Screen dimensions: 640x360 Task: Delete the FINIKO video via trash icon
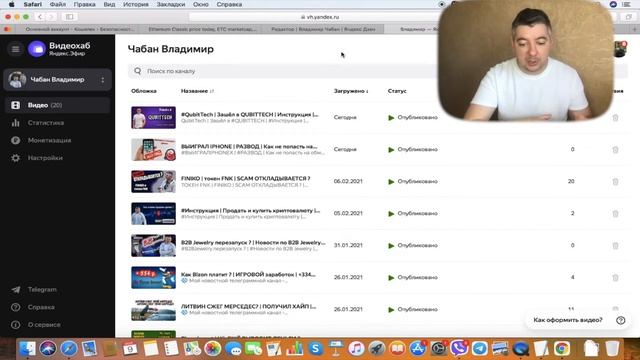coord(615,181)
